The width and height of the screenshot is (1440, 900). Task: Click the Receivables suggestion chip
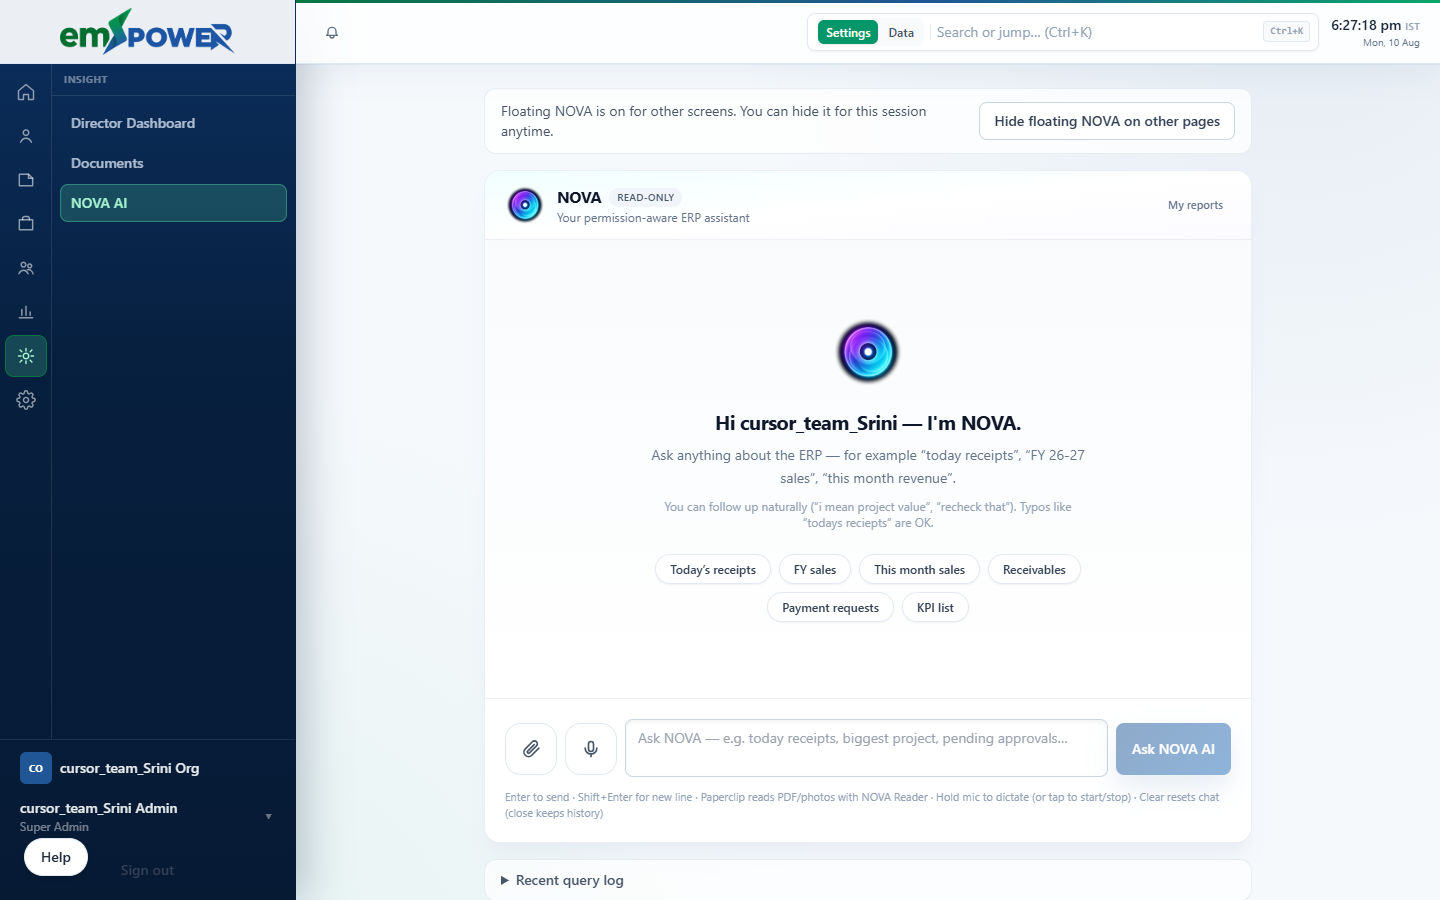coord(1034,570)
